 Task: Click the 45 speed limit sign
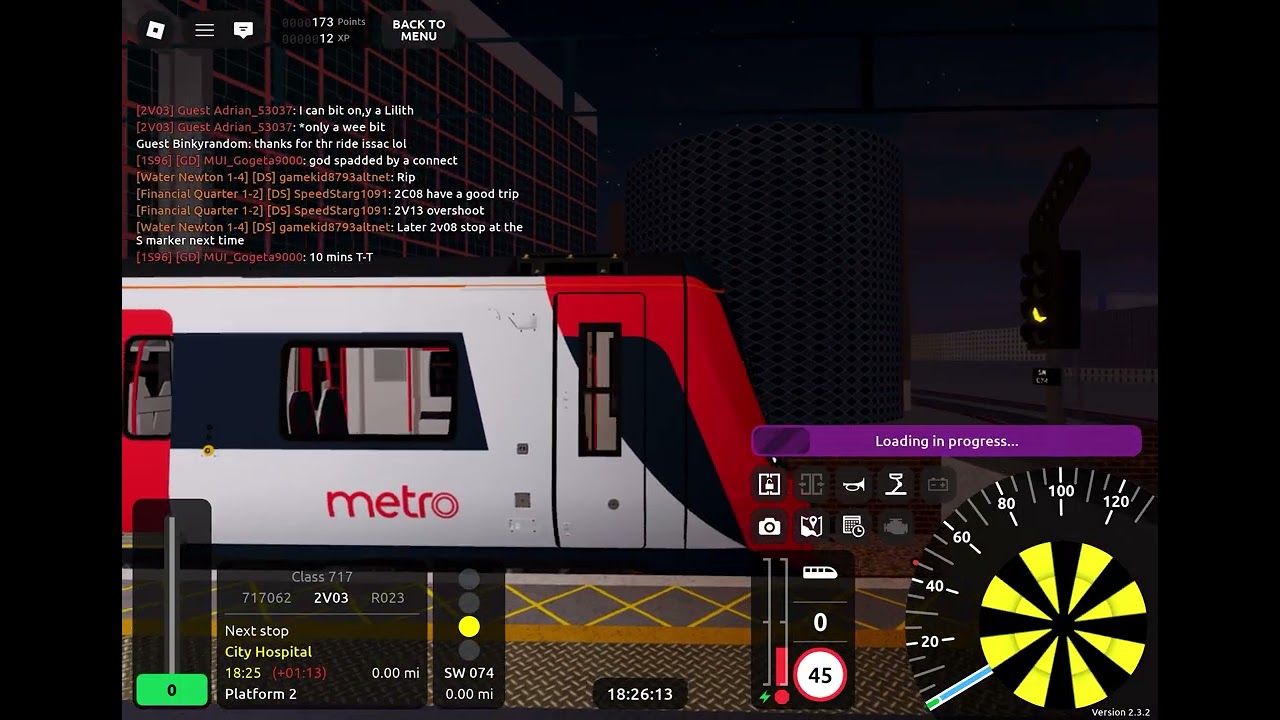pyautogui.click(x=820, y=675)
